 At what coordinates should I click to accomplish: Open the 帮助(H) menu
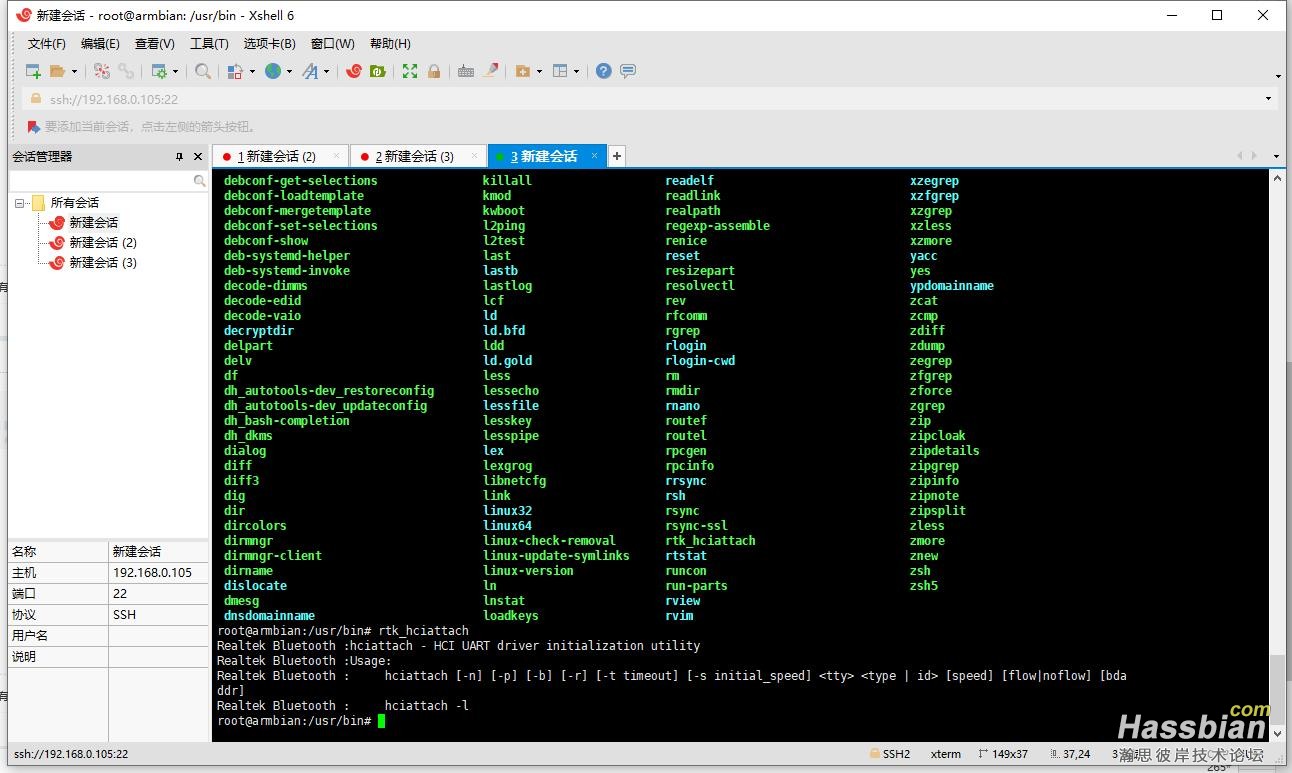point(390,44)
